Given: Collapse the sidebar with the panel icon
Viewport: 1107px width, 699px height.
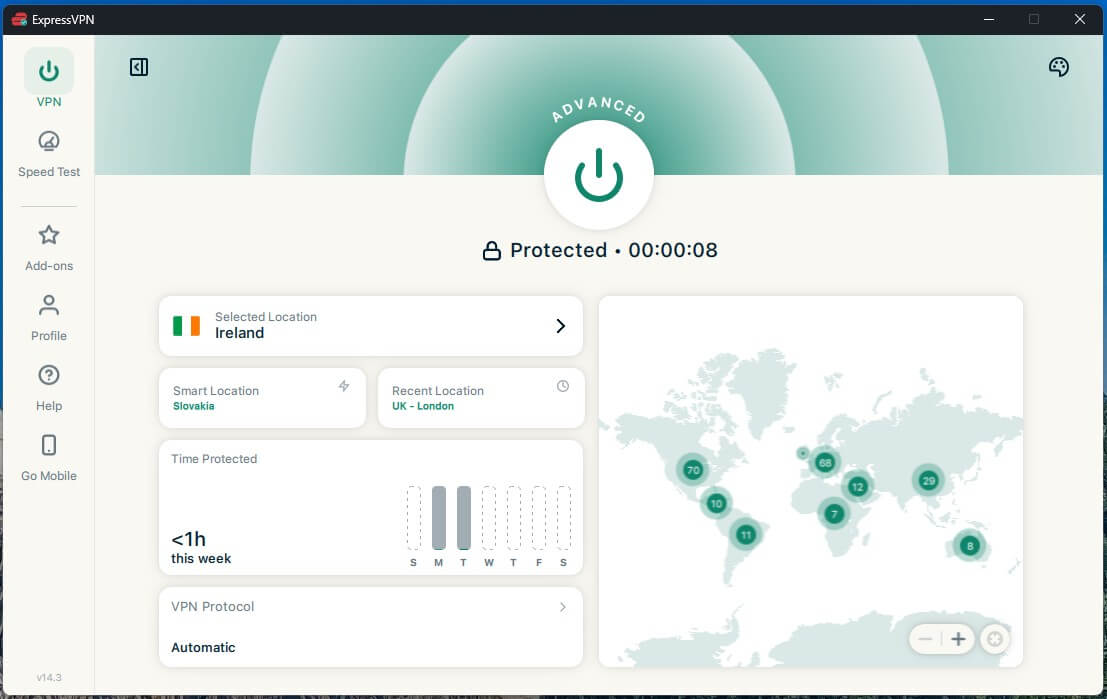Looking at the screenshot, I should point(139,67).
